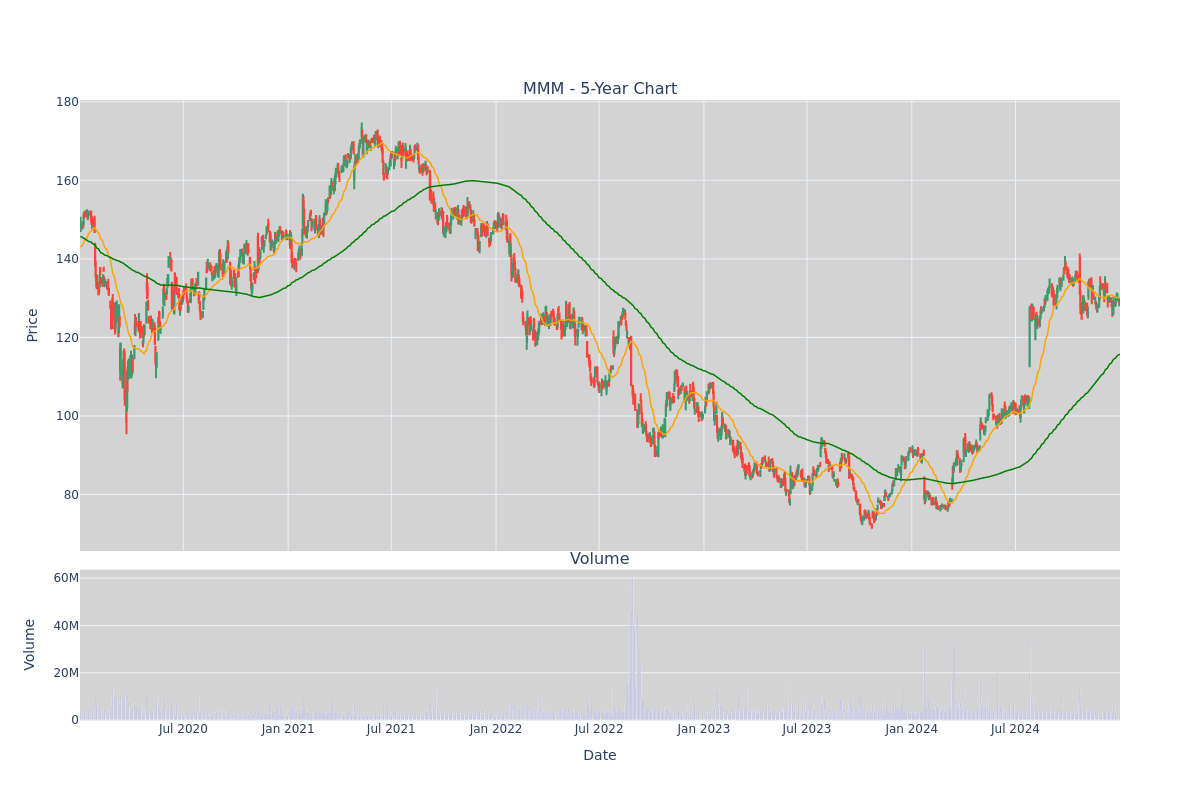Select the horizontal "Volume" subplot title
Viewport: 1200px width, 800px height.
click(600, 559)
